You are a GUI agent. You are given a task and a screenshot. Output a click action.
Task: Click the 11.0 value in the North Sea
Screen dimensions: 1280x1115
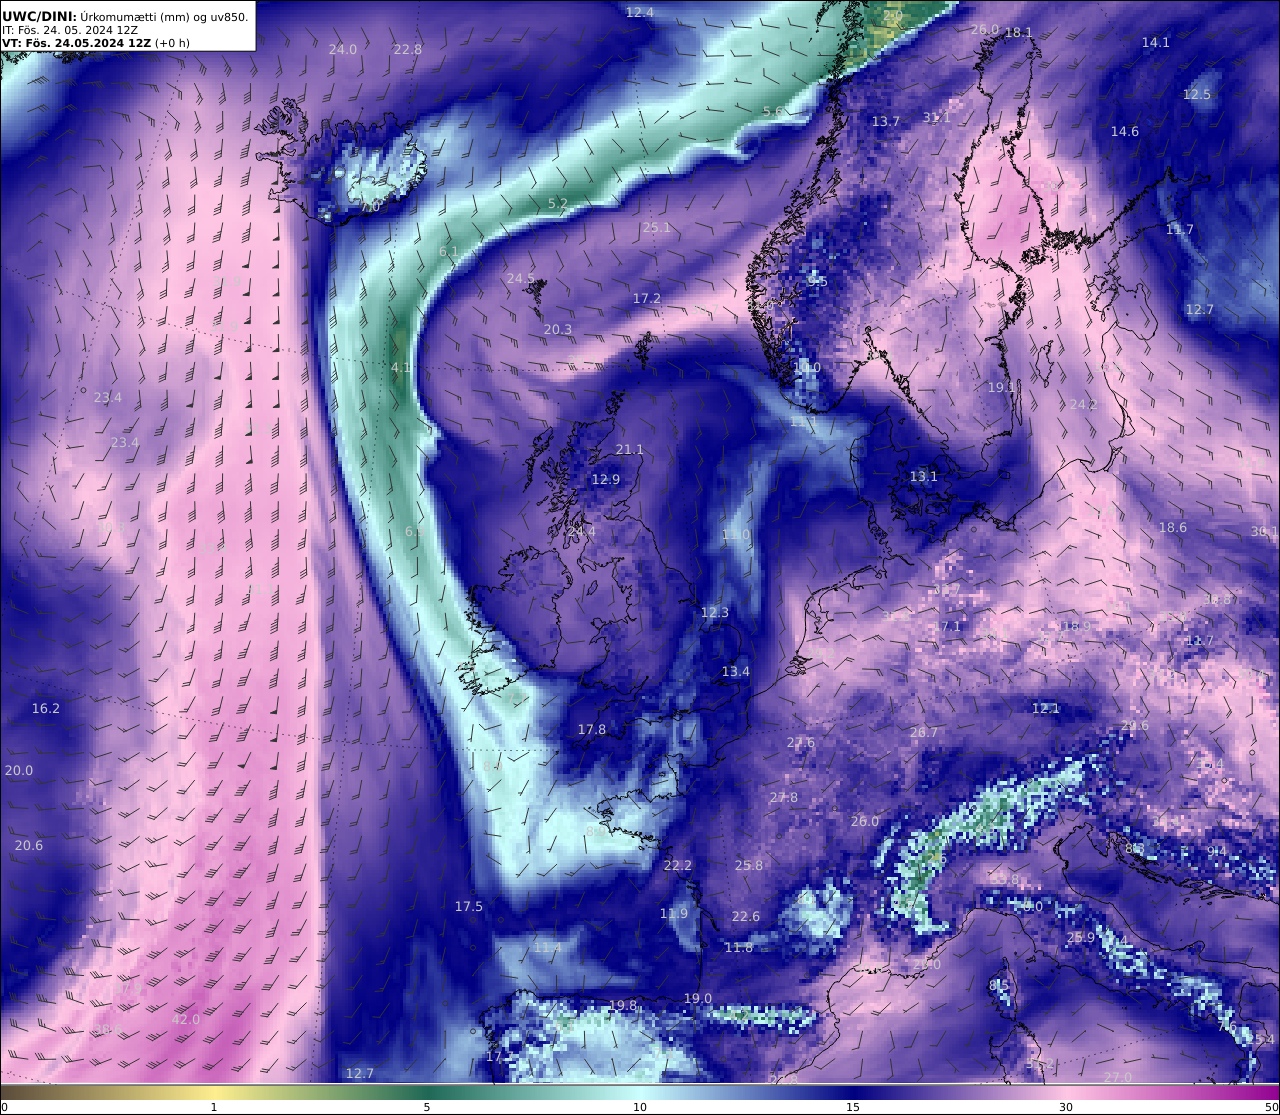click(x=736, y=535)
